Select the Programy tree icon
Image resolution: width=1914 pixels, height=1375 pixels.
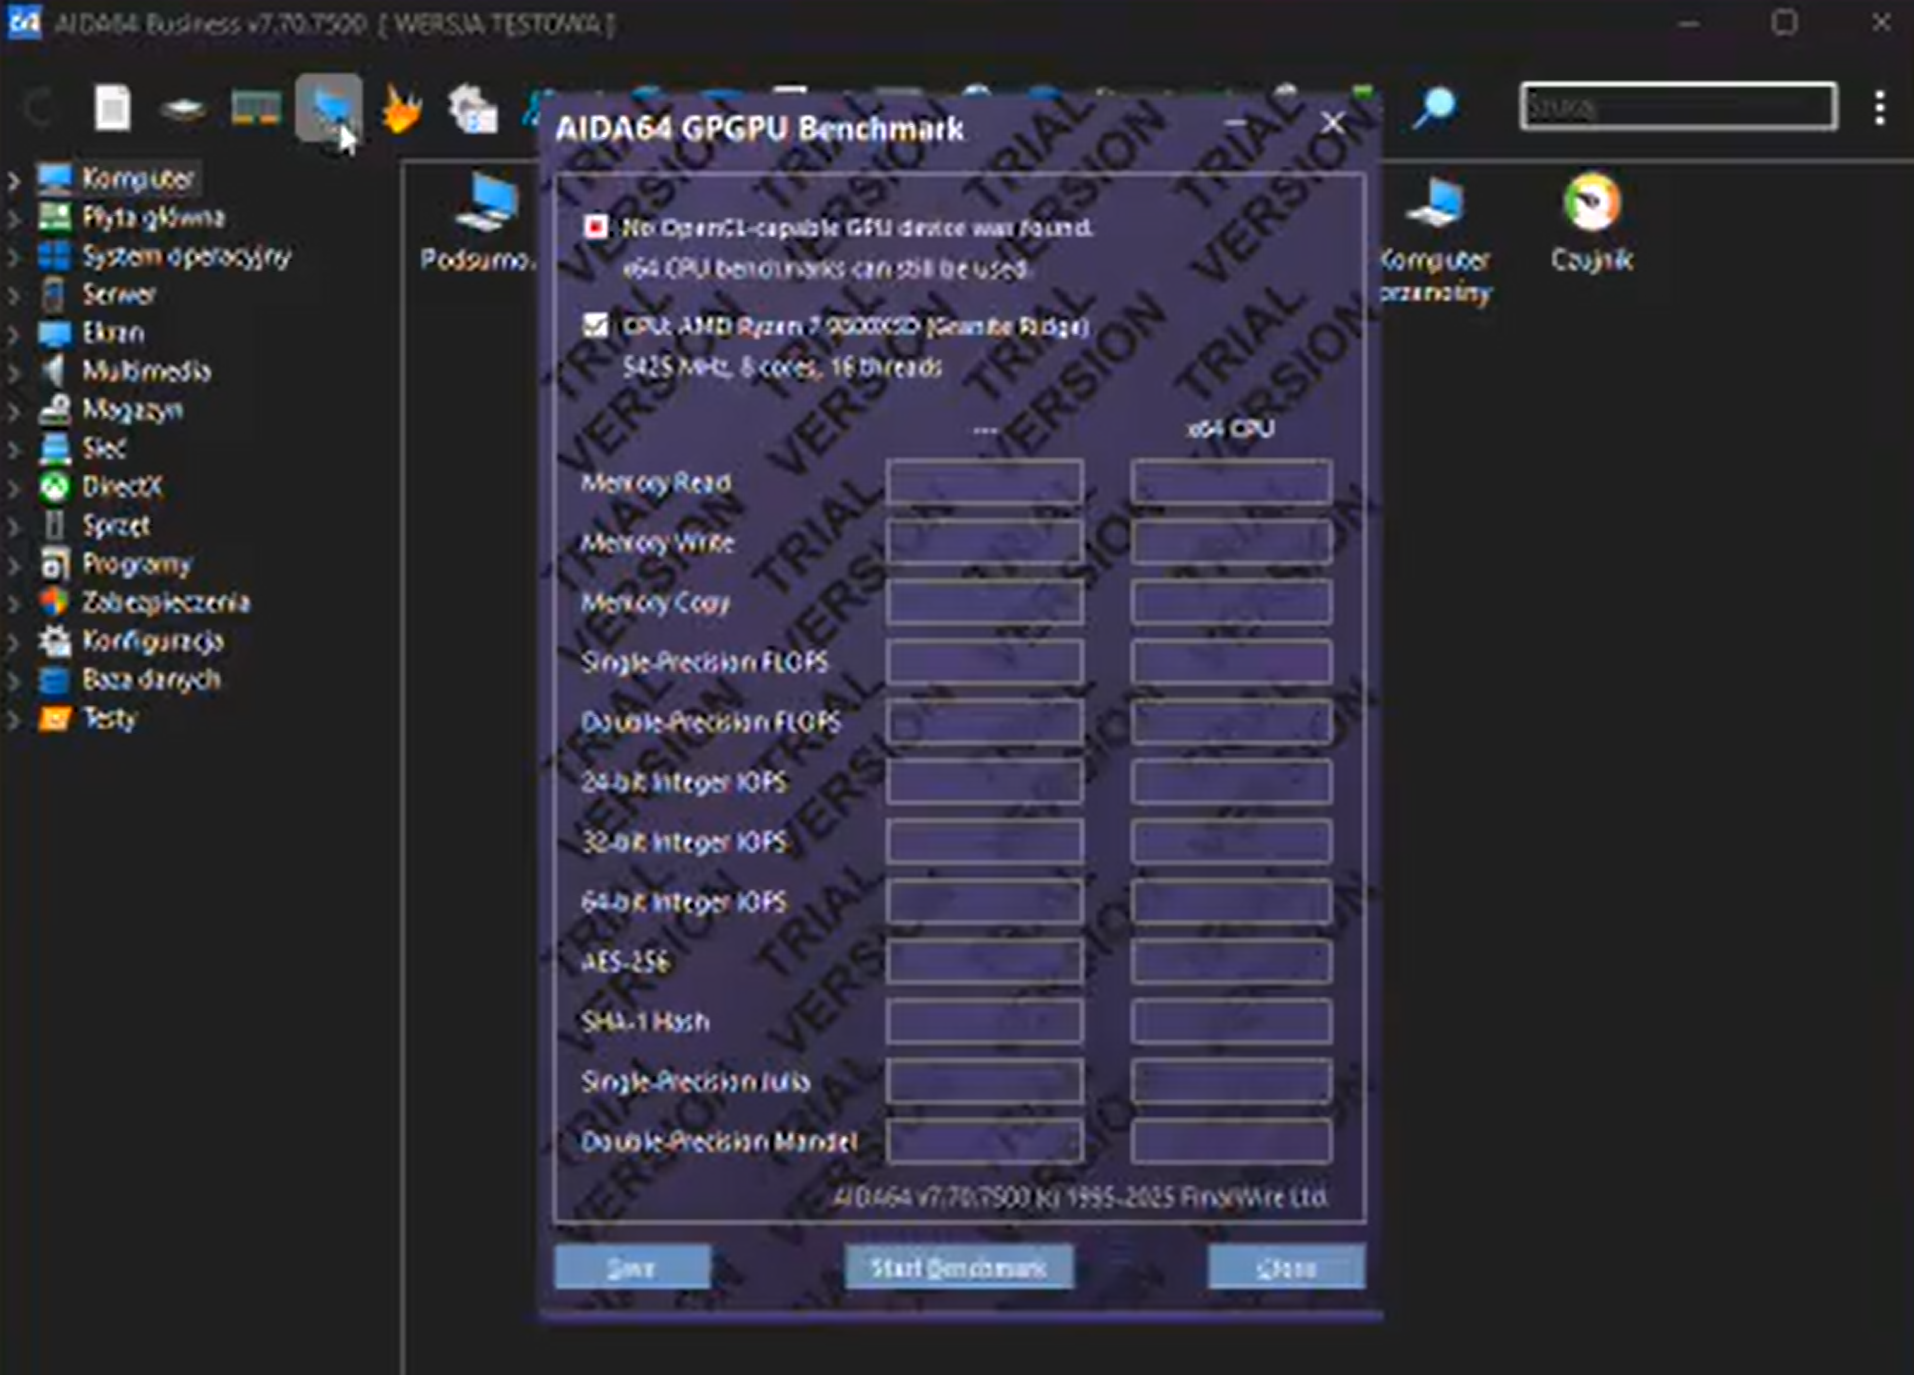tap(54, 564)
